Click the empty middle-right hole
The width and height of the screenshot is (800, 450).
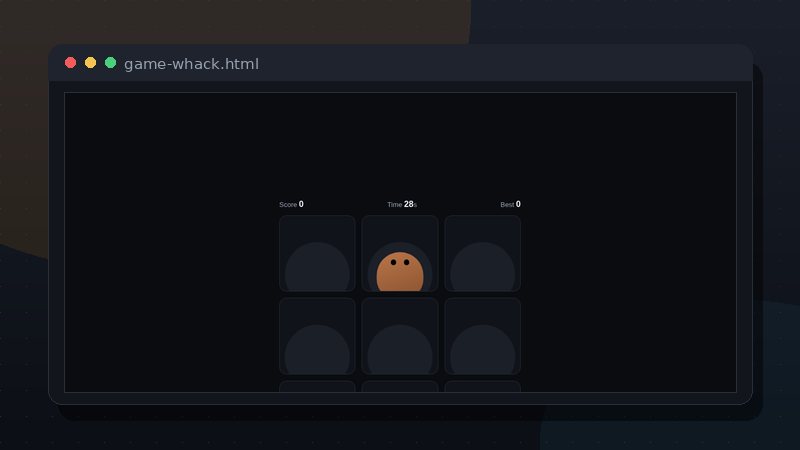pyautogui.click(x=482, y=336)
